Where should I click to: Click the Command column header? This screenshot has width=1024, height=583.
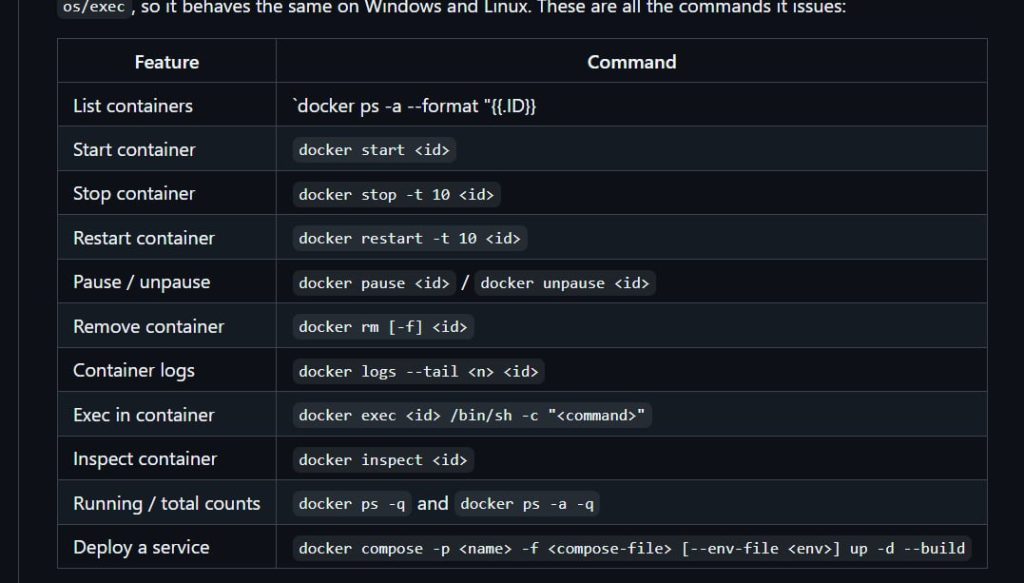pyautogui.click(x=632, y=62)
